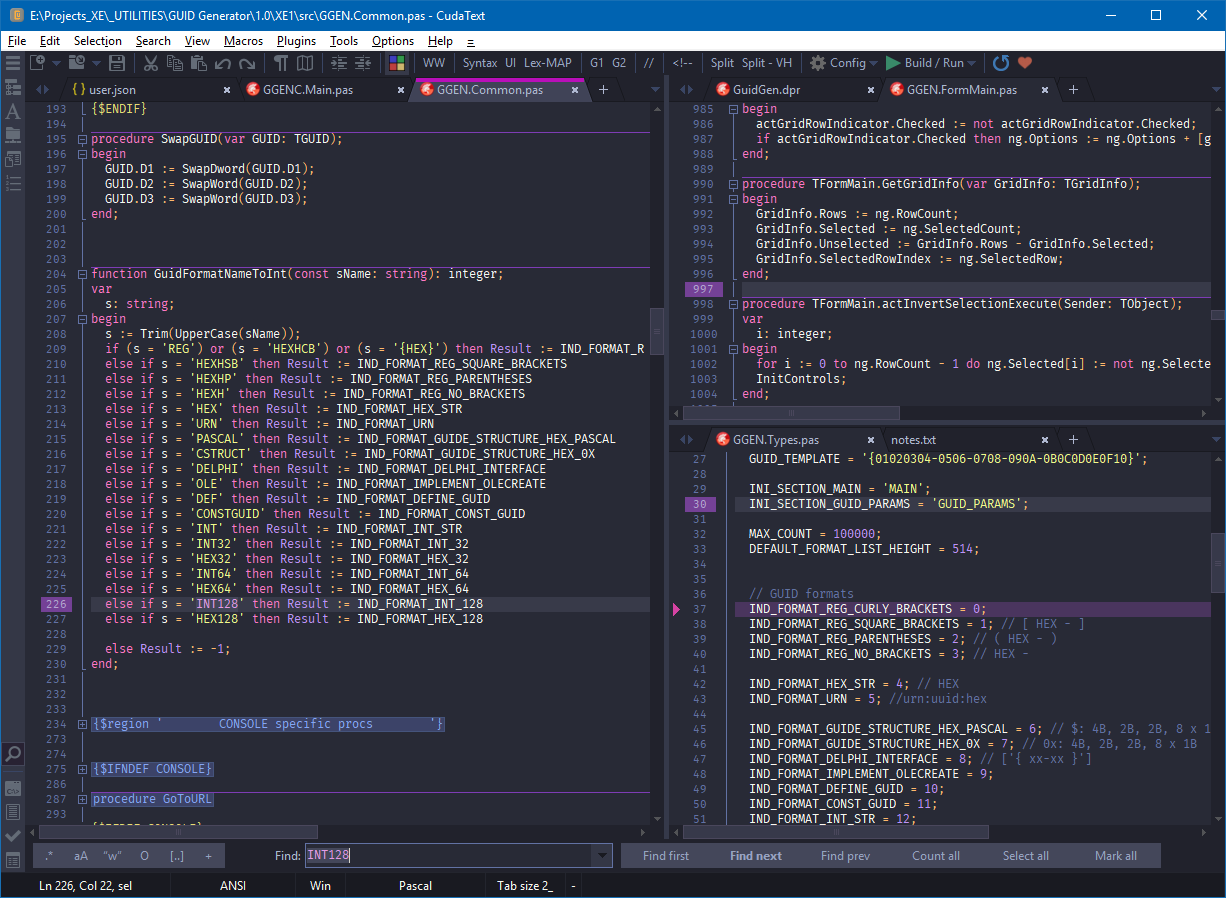Toggle whole words option "w"
Viewport: 1226px width, 898px height.
coord(113,856)
